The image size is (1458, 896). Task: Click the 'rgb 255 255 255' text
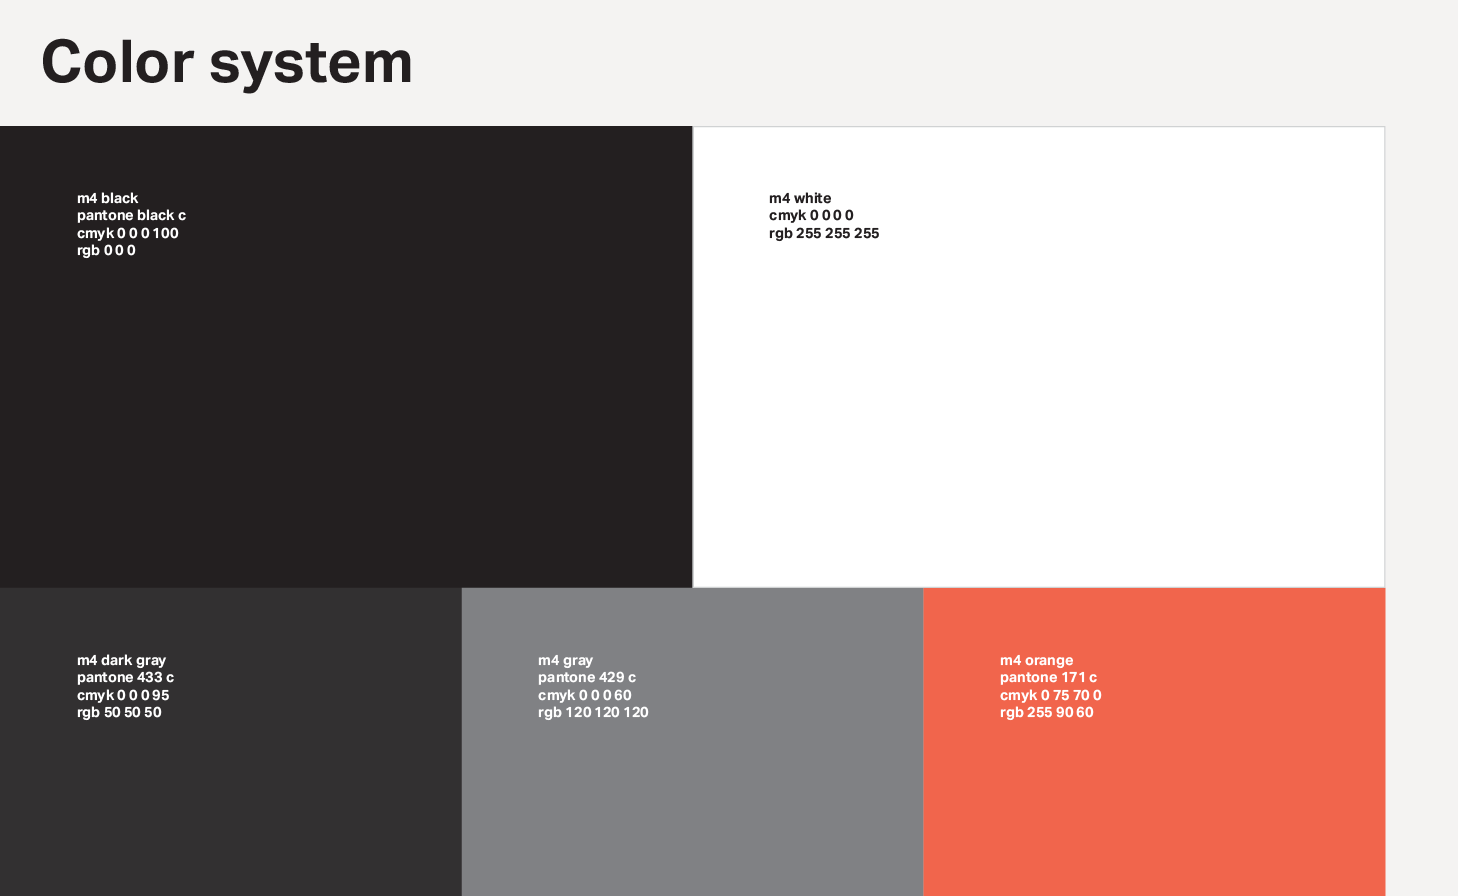click(824, 233)
